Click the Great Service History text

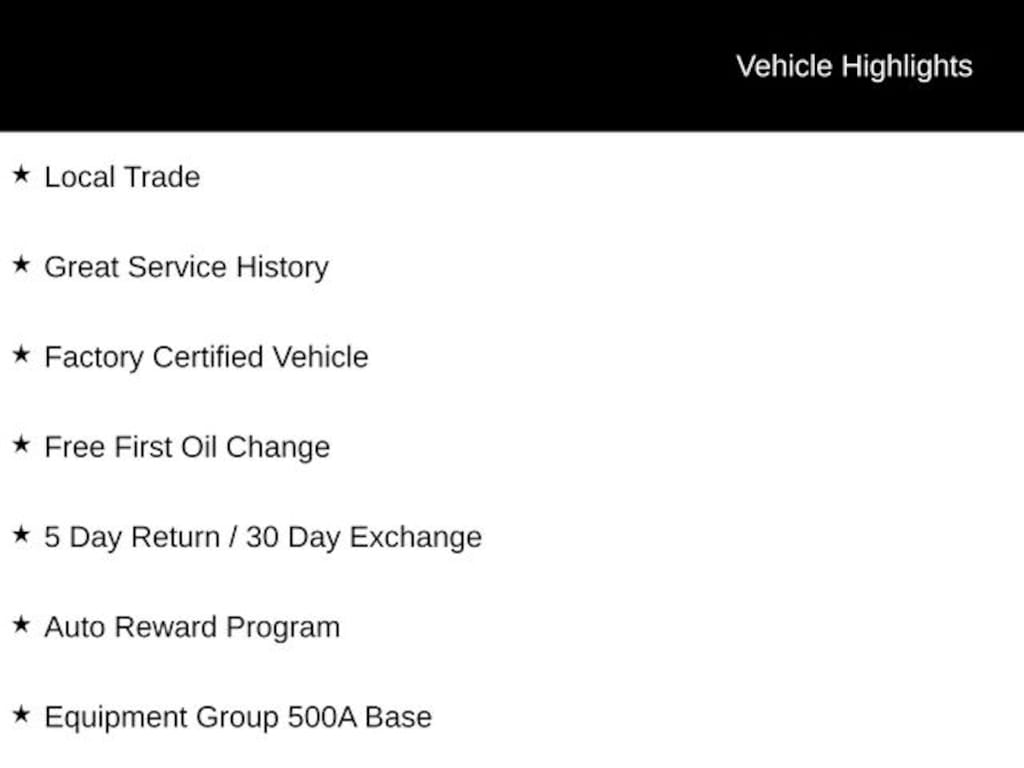(x=186, y=268)
